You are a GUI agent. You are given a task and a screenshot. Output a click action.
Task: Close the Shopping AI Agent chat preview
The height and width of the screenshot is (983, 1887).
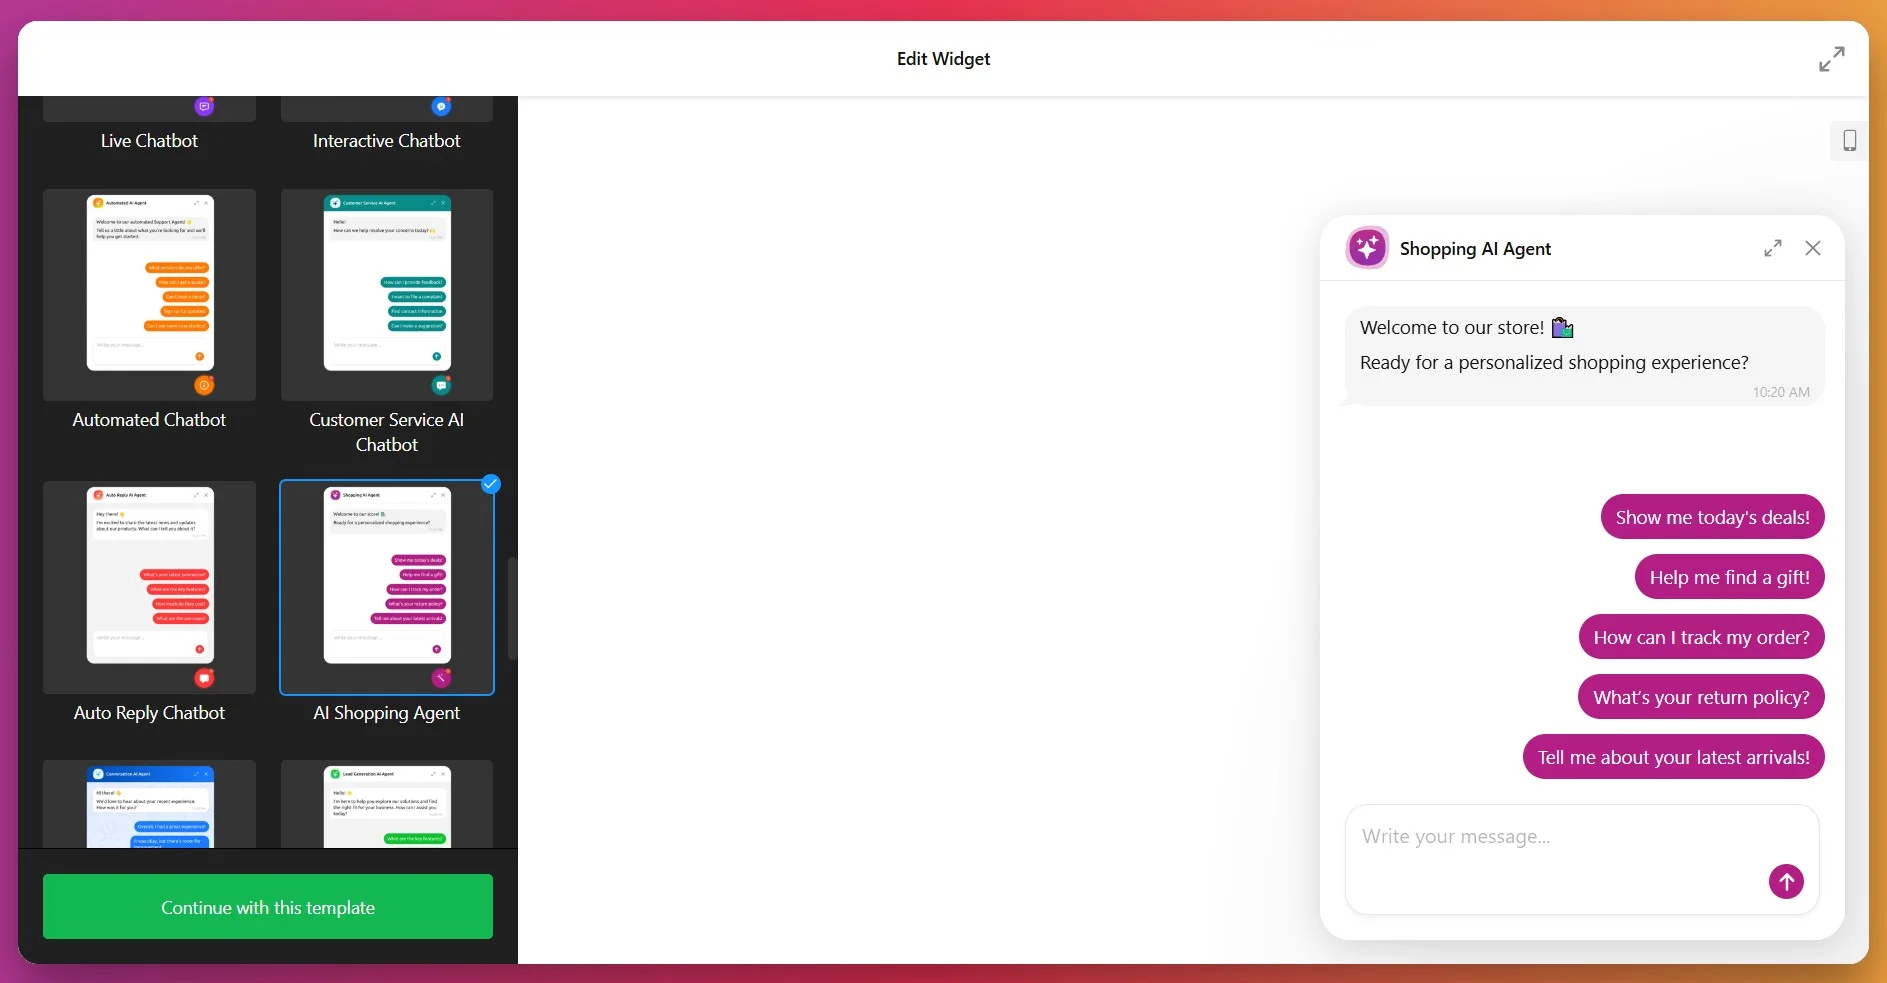click(1813, 248)
